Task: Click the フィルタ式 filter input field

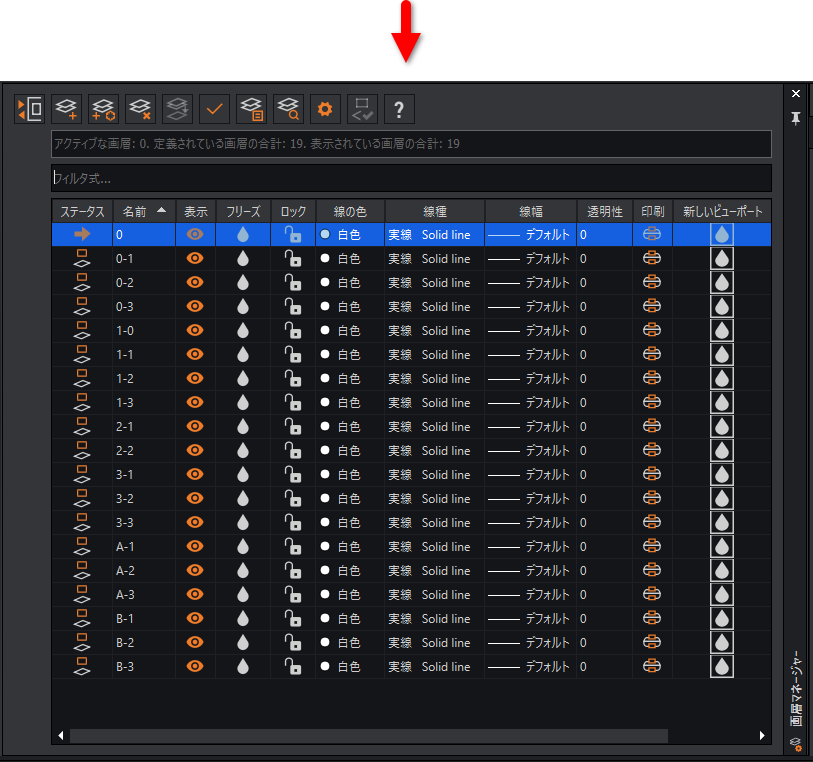Action: click(411, 178)
